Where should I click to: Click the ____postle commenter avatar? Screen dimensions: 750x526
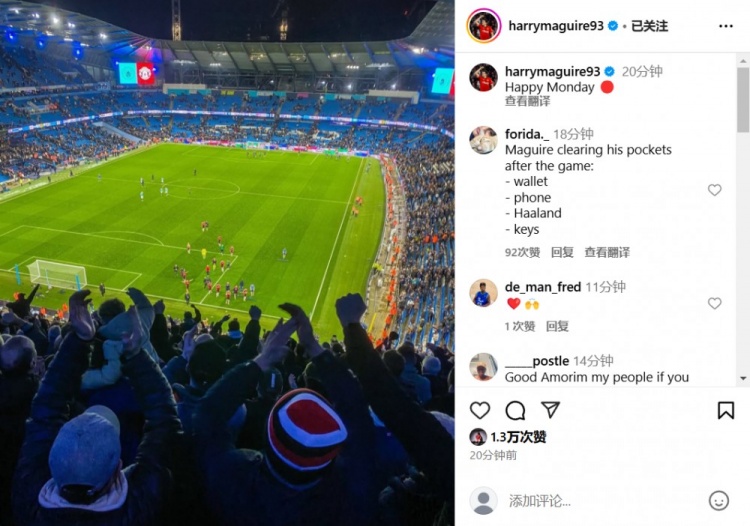pyautogui.click(x=483, y=367)
